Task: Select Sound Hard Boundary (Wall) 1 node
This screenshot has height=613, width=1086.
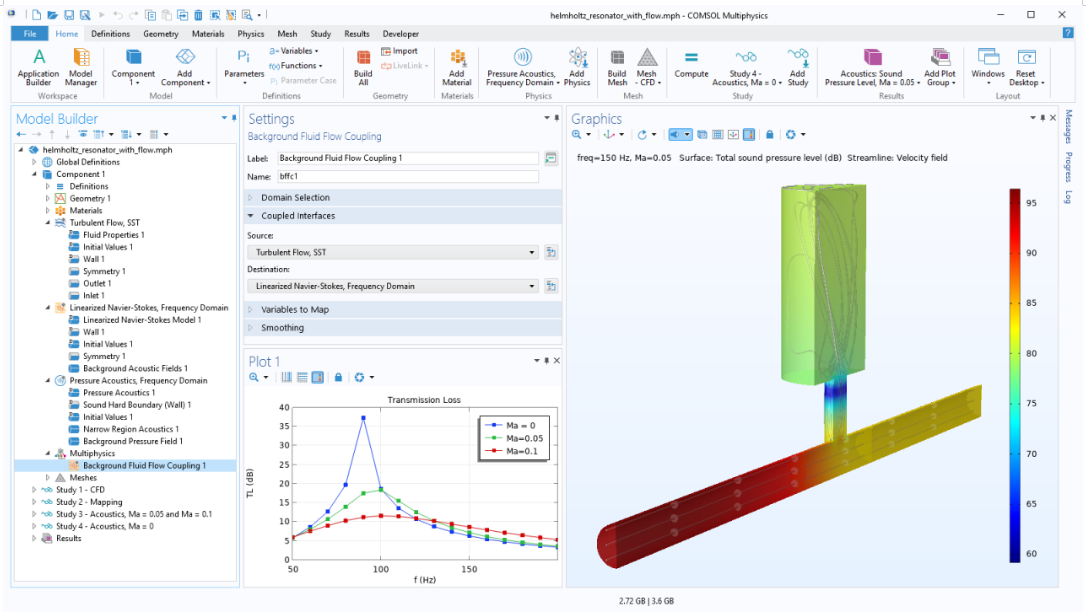Action: tap(137, 405)
